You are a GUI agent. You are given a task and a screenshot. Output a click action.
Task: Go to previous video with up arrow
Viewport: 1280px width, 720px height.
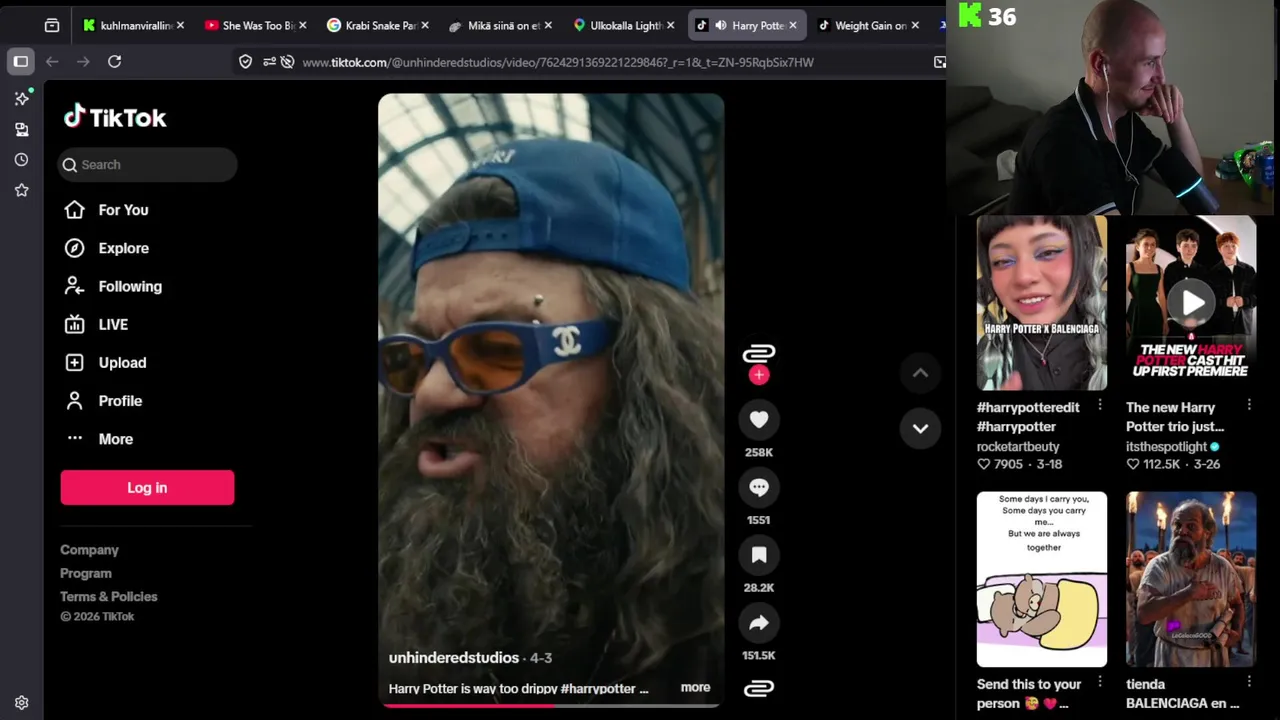(x=920, y=373)
